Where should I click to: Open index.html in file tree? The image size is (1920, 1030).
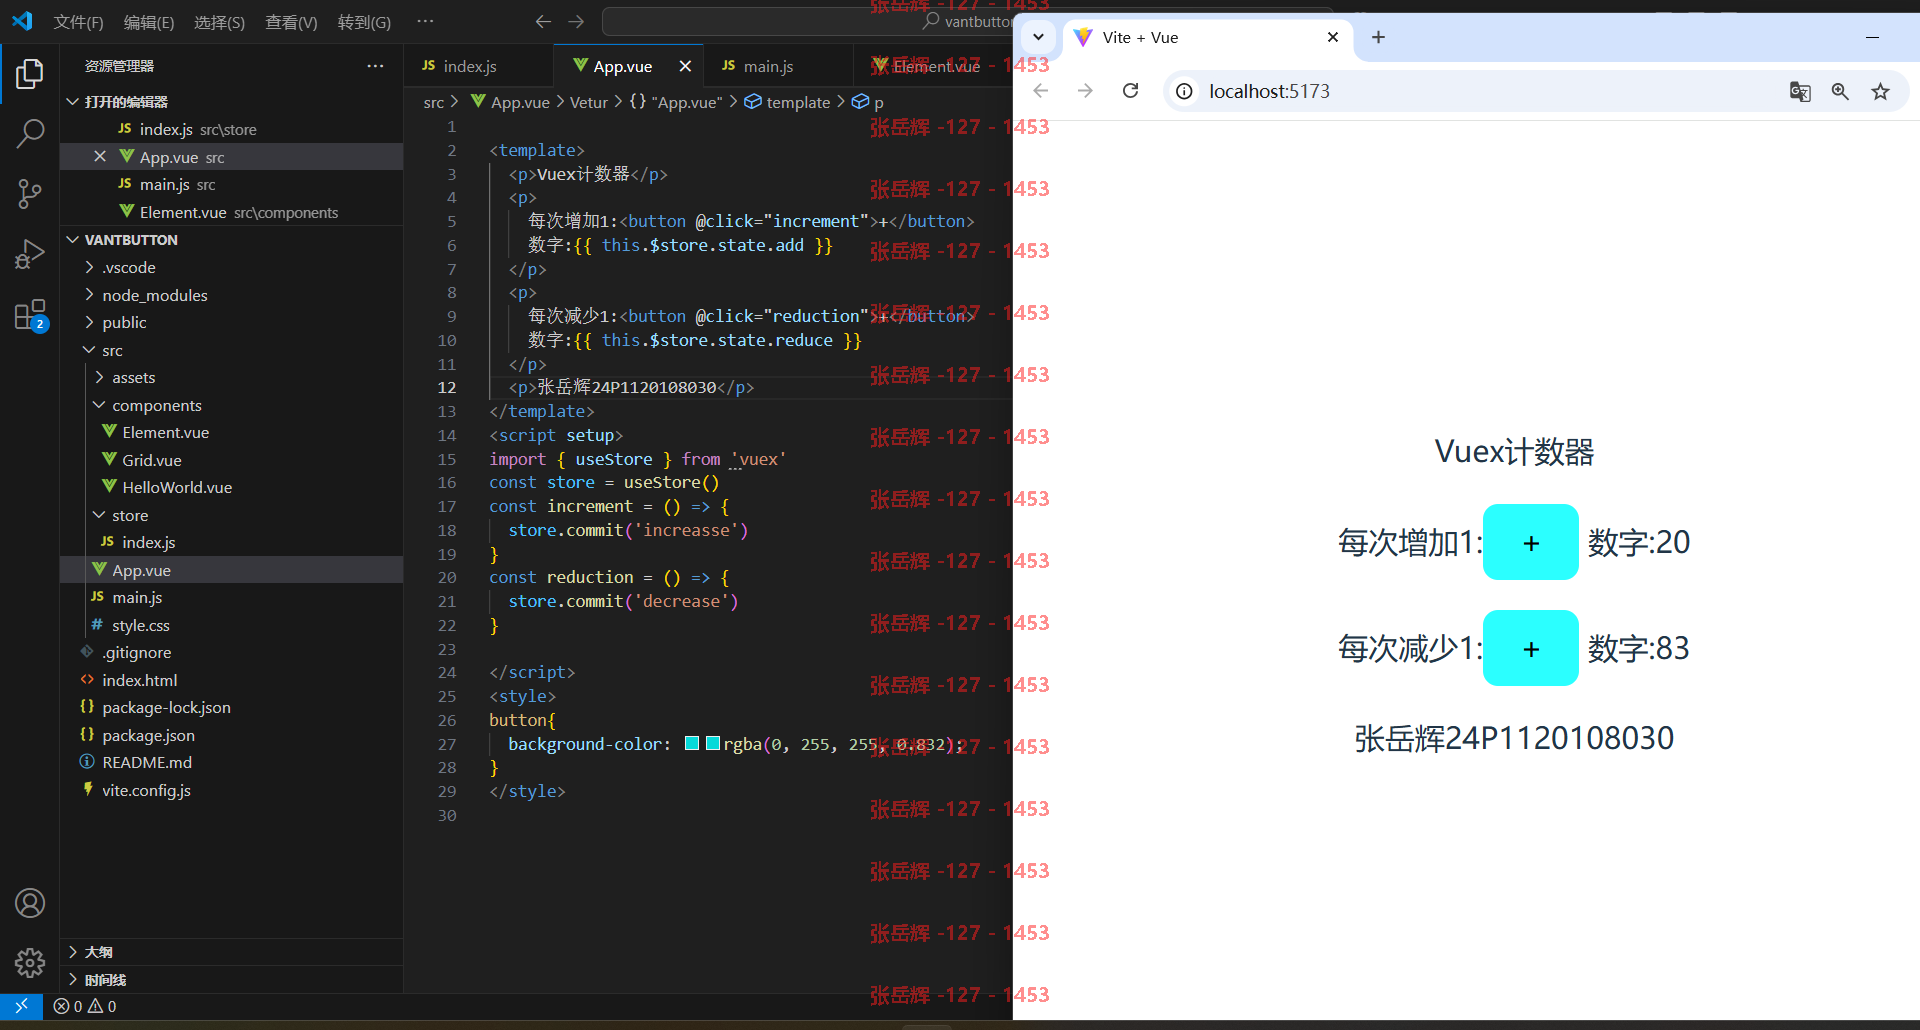click(139, 680)
